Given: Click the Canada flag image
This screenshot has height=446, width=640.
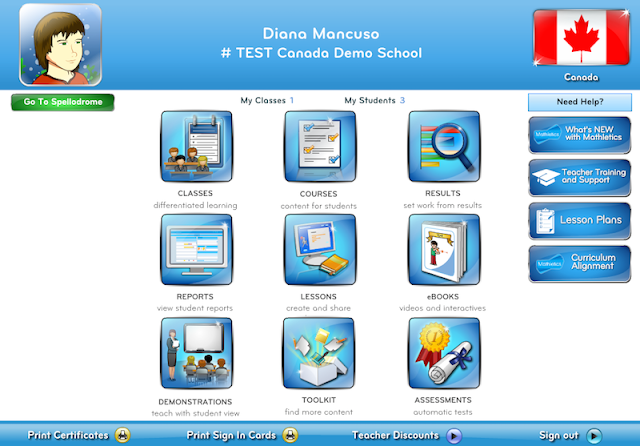Looking at the screenshot, I should tap(581, 38).
